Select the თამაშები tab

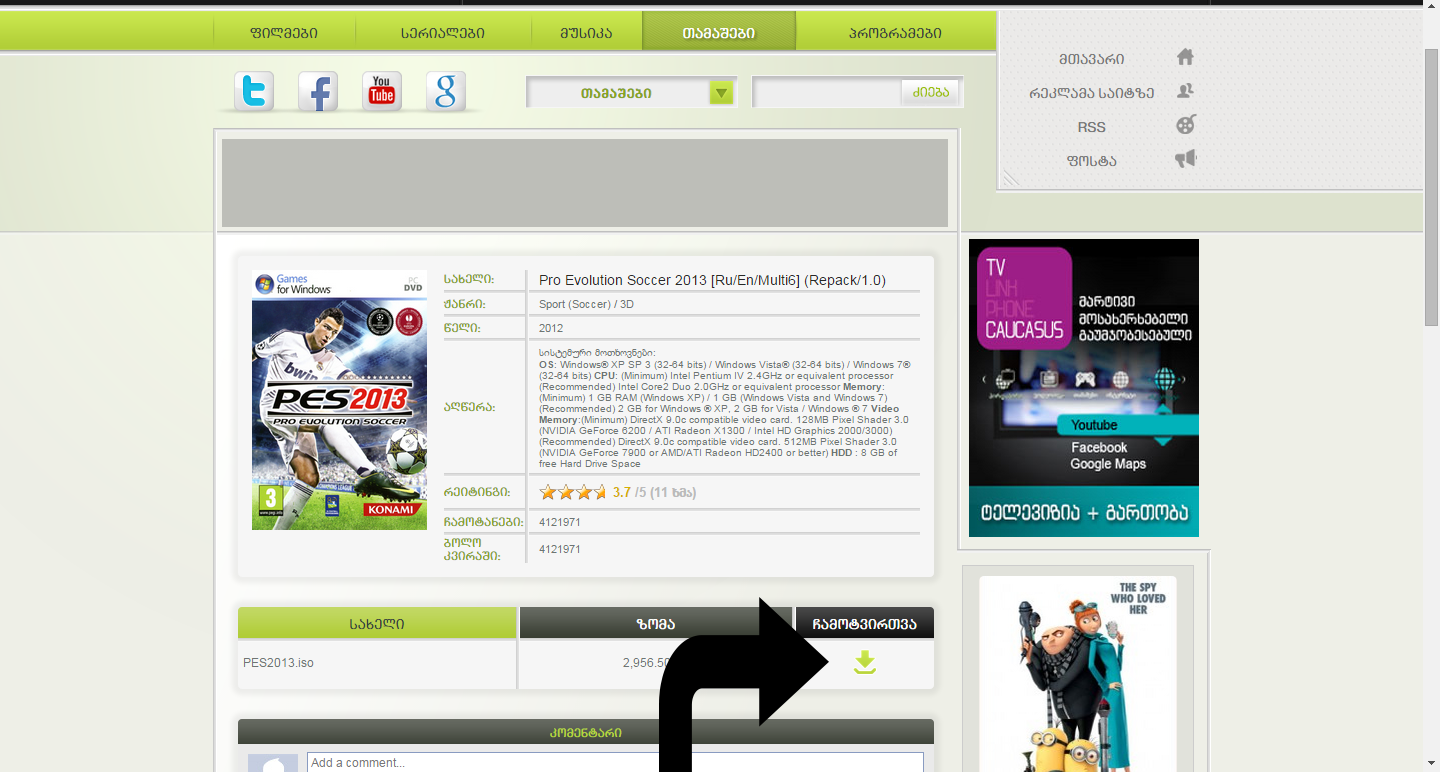pos(719,32)
